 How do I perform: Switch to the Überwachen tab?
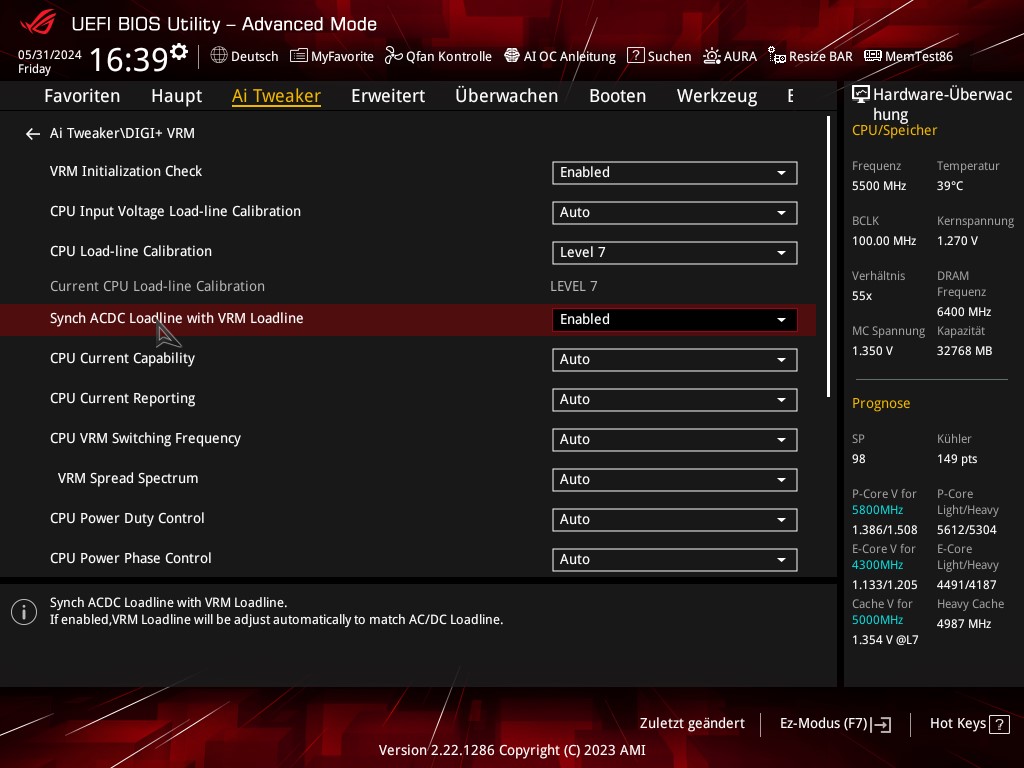(507, 96)
